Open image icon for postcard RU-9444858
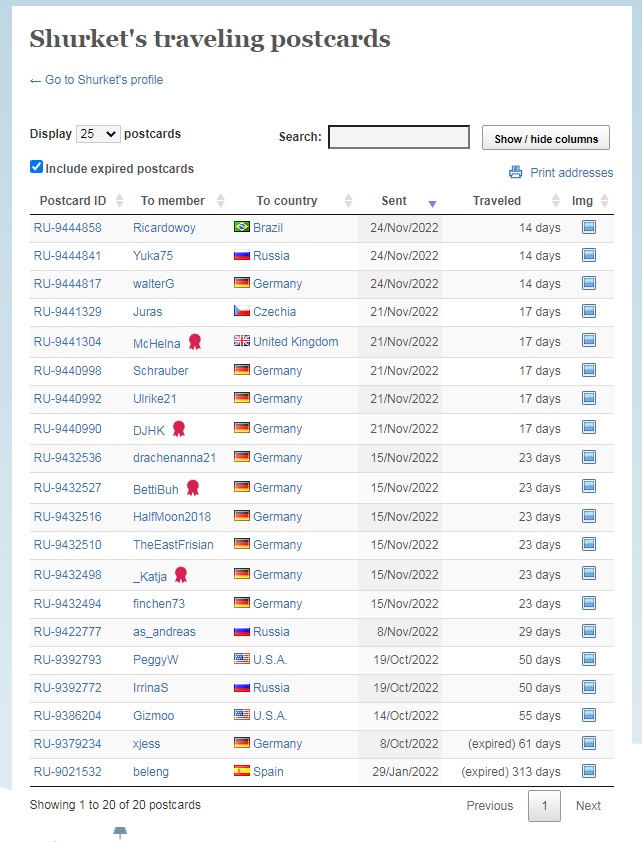 pos(589,227)
